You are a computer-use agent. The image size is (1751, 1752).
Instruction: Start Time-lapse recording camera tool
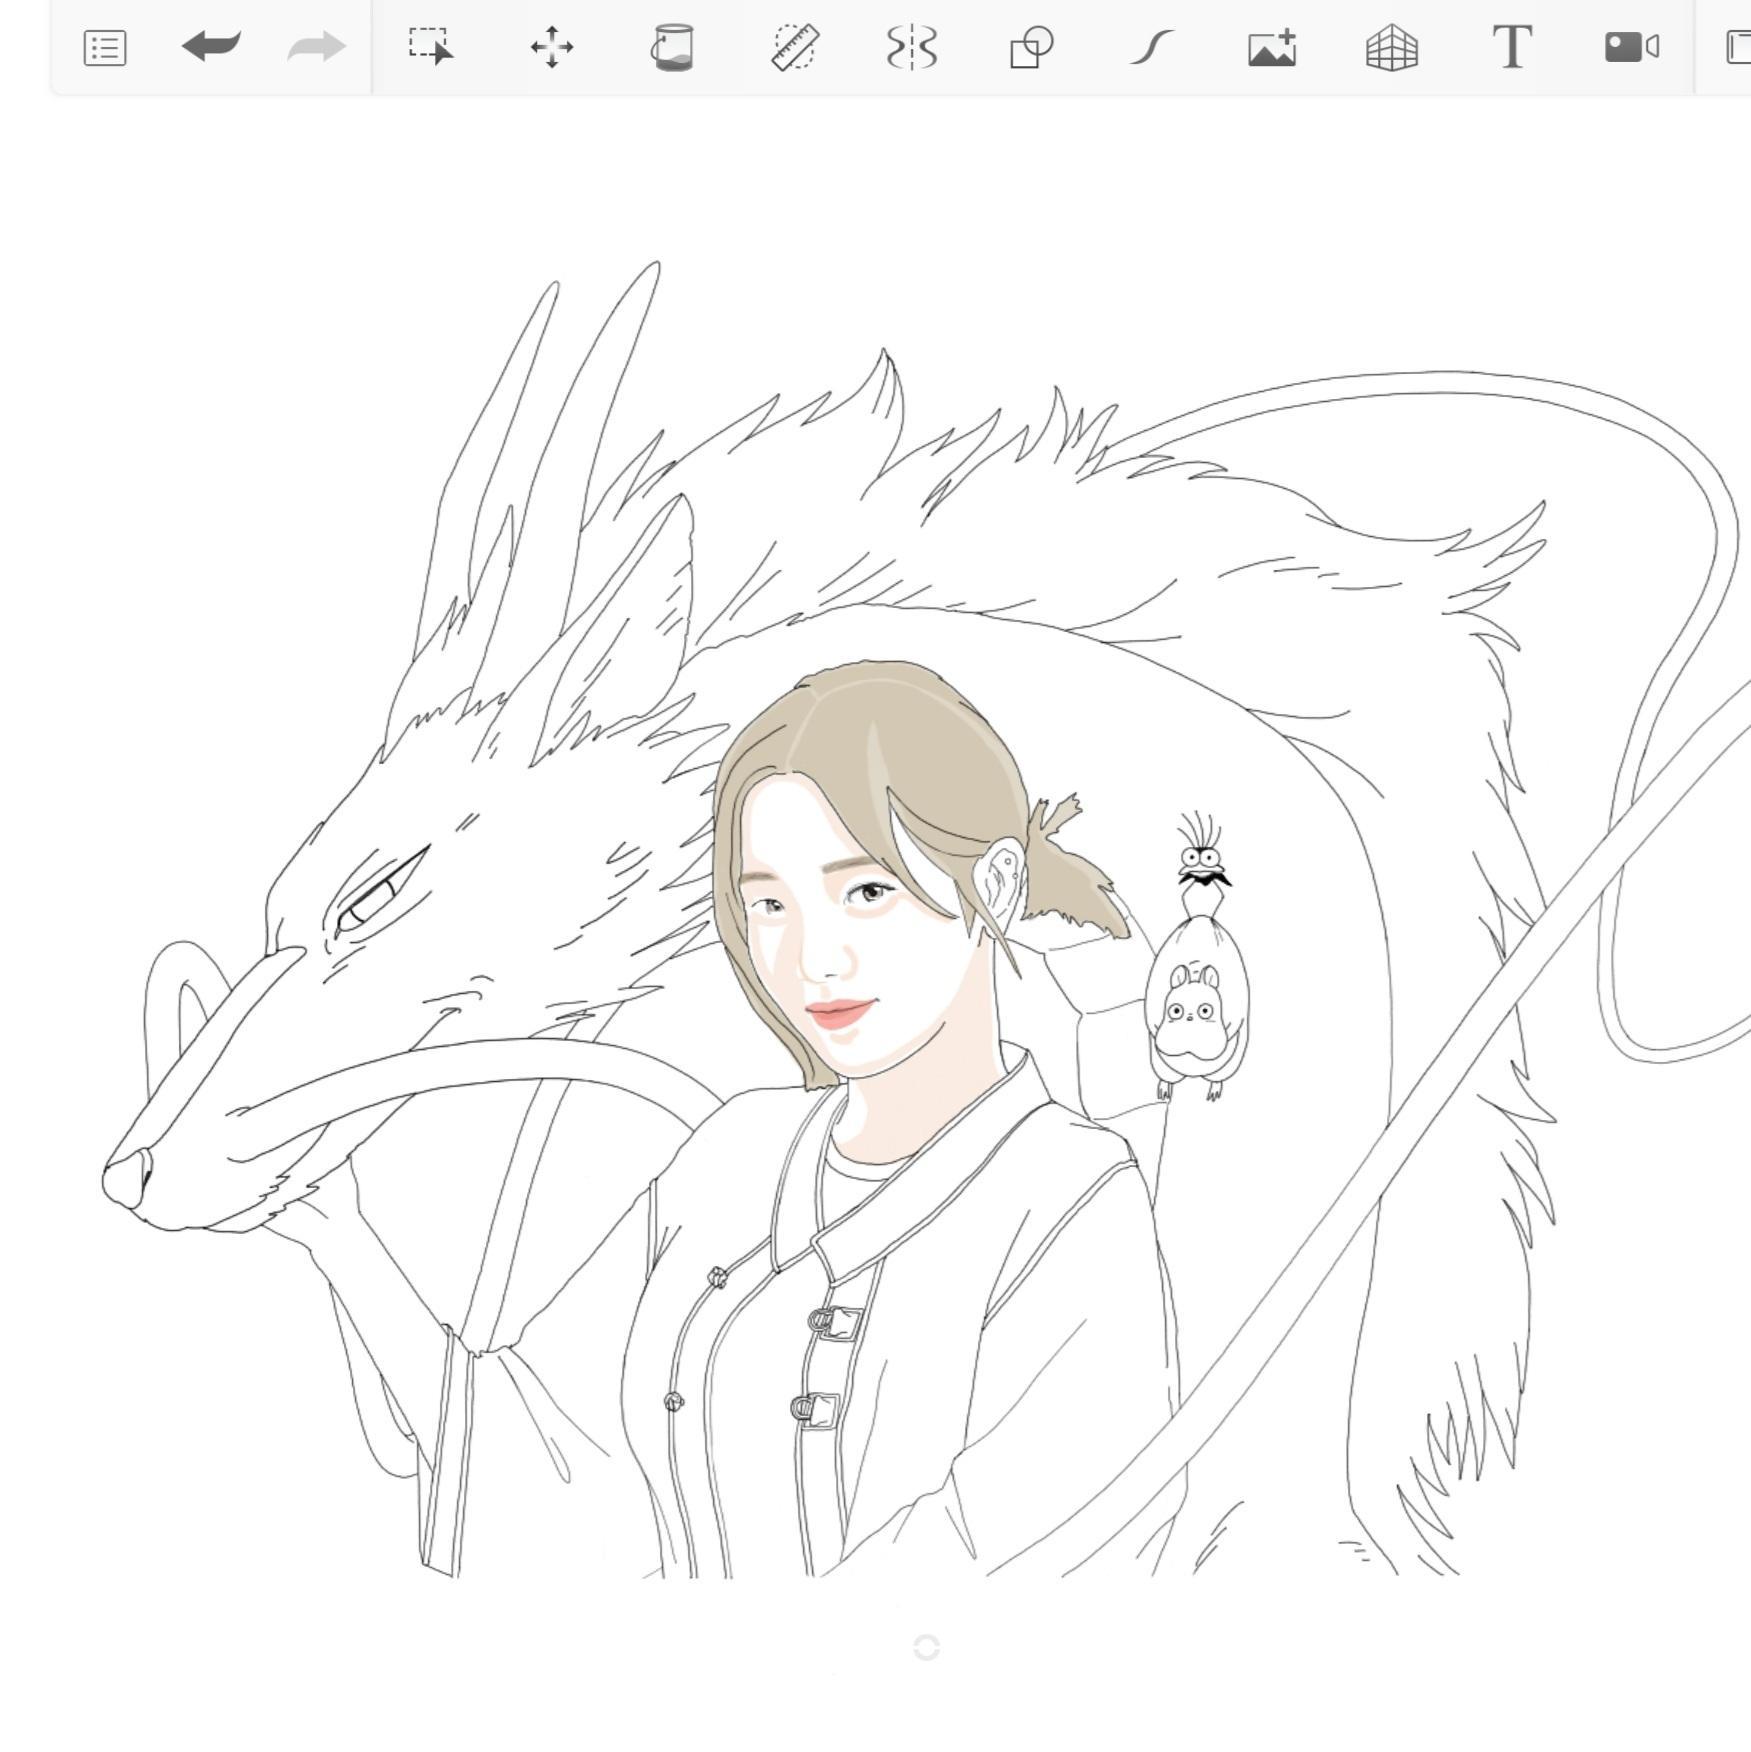click(x=1632, y=47)
